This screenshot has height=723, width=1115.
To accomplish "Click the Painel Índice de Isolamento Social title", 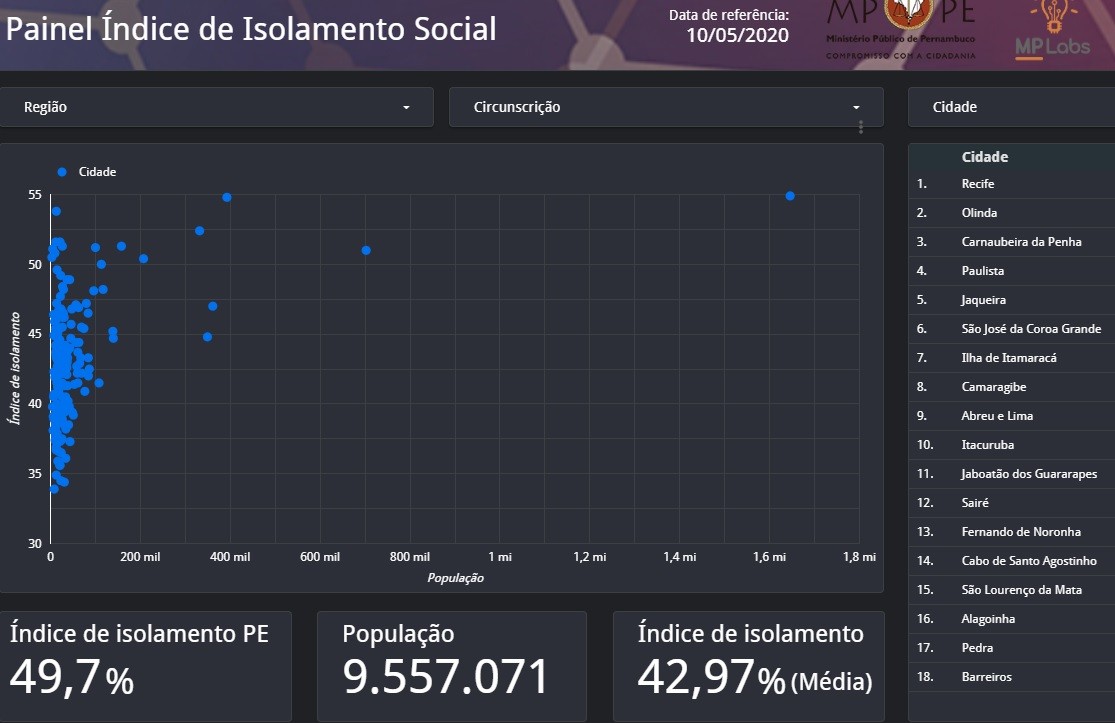I will pos(251,29).
